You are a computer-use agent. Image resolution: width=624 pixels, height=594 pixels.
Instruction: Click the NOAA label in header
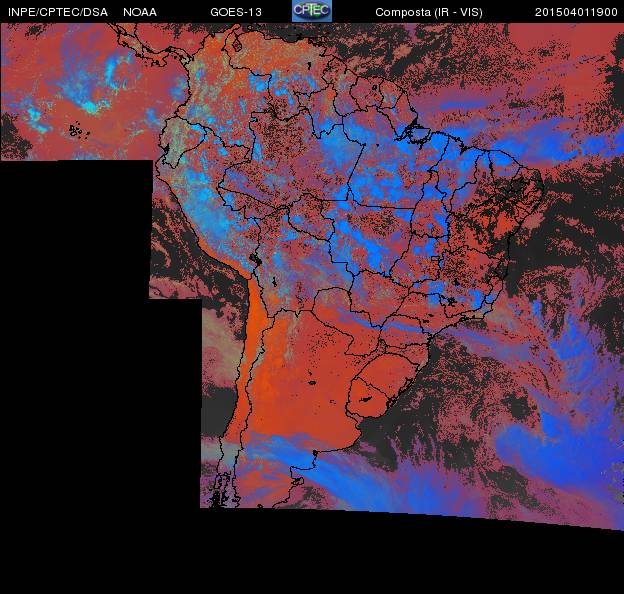click(x=140, y=12)
